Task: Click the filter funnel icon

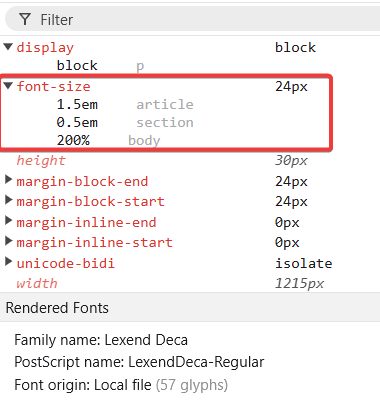Action: tap(25, 19)
